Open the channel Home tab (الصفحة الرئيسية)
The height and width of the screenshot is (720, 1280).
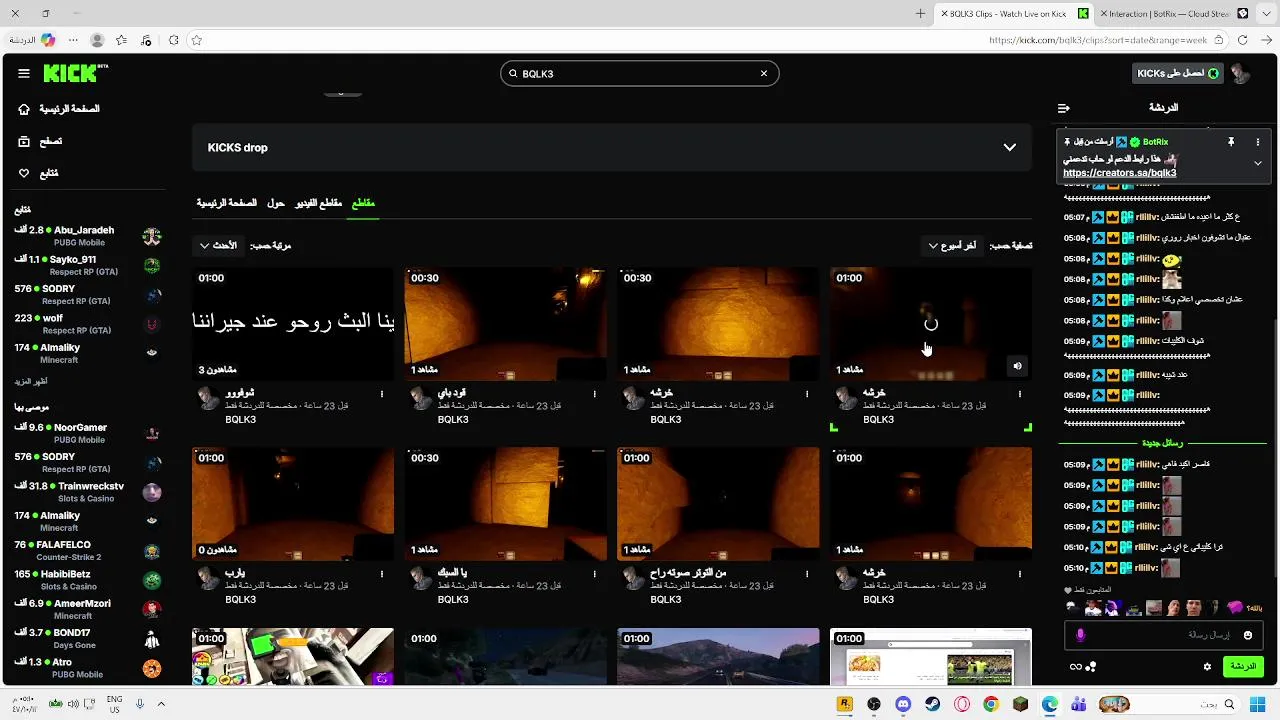[227, 203]
